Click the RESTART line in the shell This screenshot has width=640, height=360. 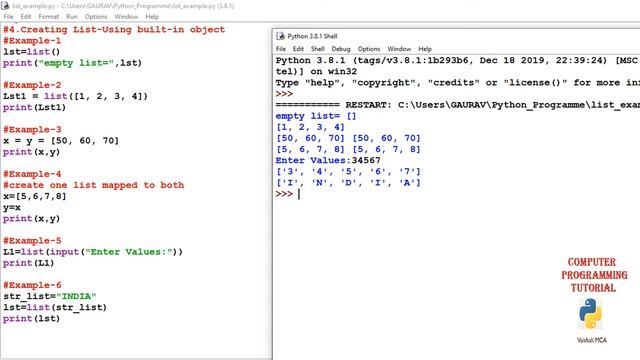pos(458,105)
